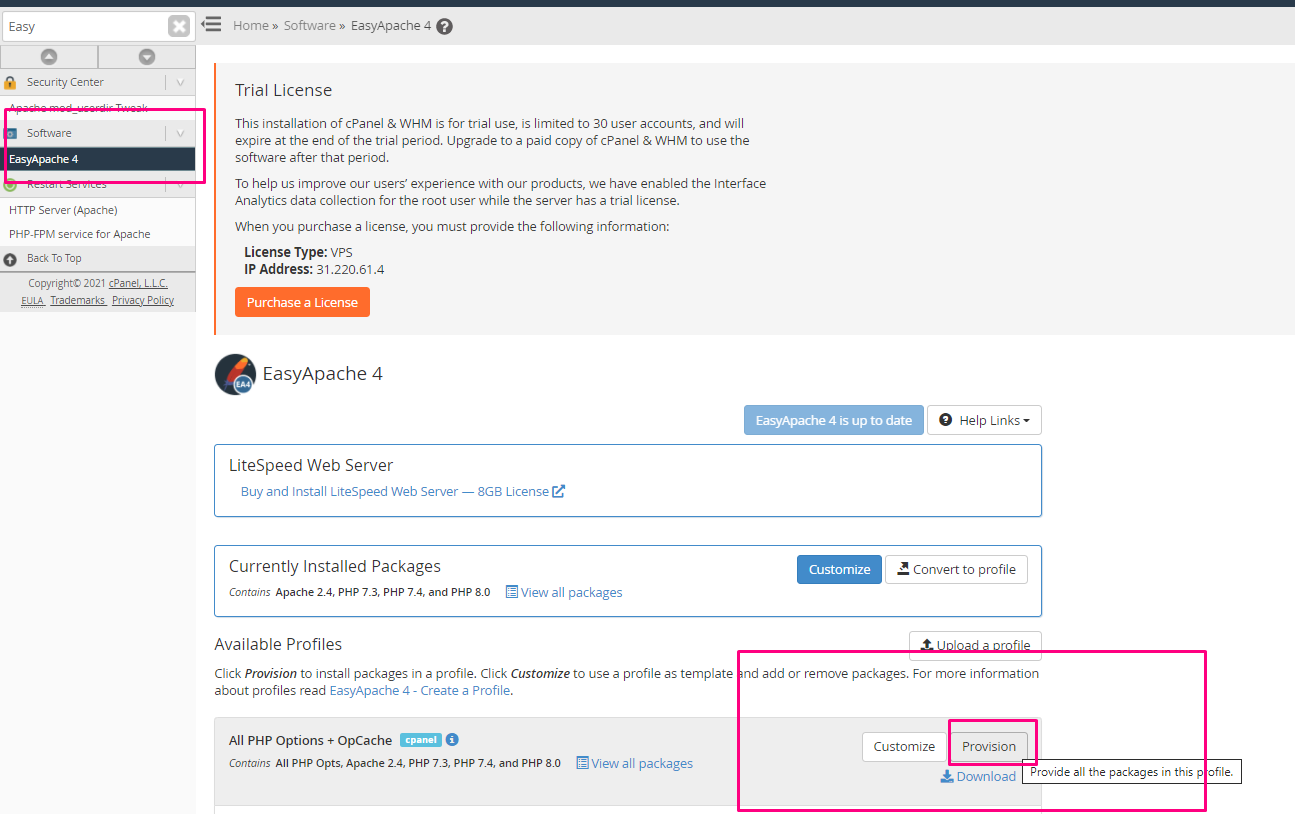Open PHP-FPM service for Apache

pyautogui.click(x=80, y=234)
